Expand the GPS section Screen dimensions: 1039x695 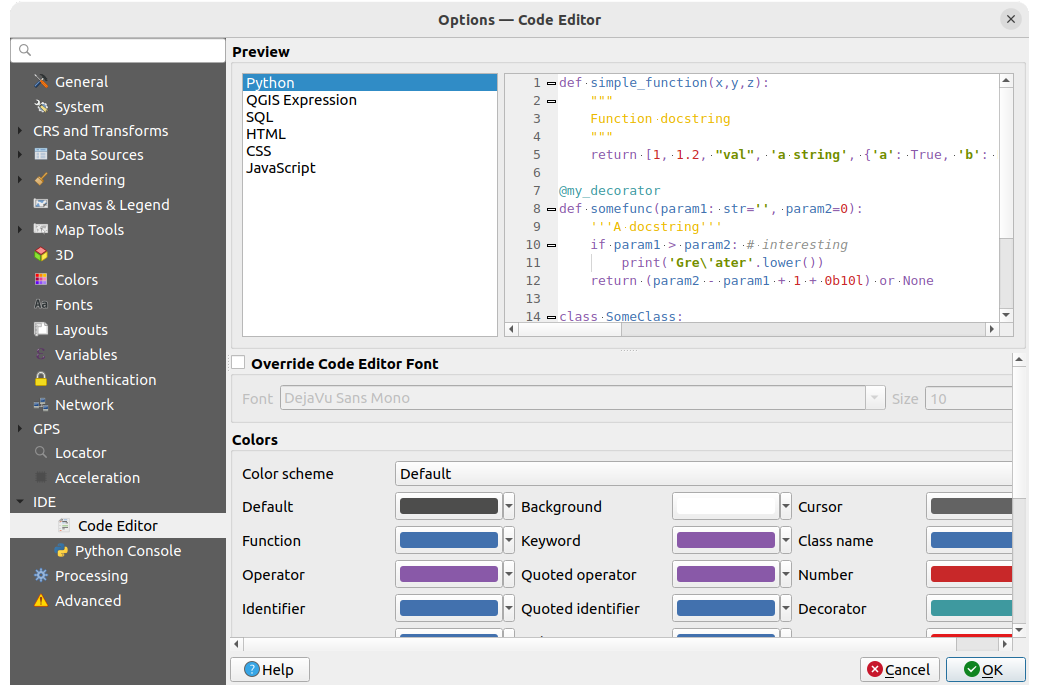pyautogui.click(x=17, y=428)
